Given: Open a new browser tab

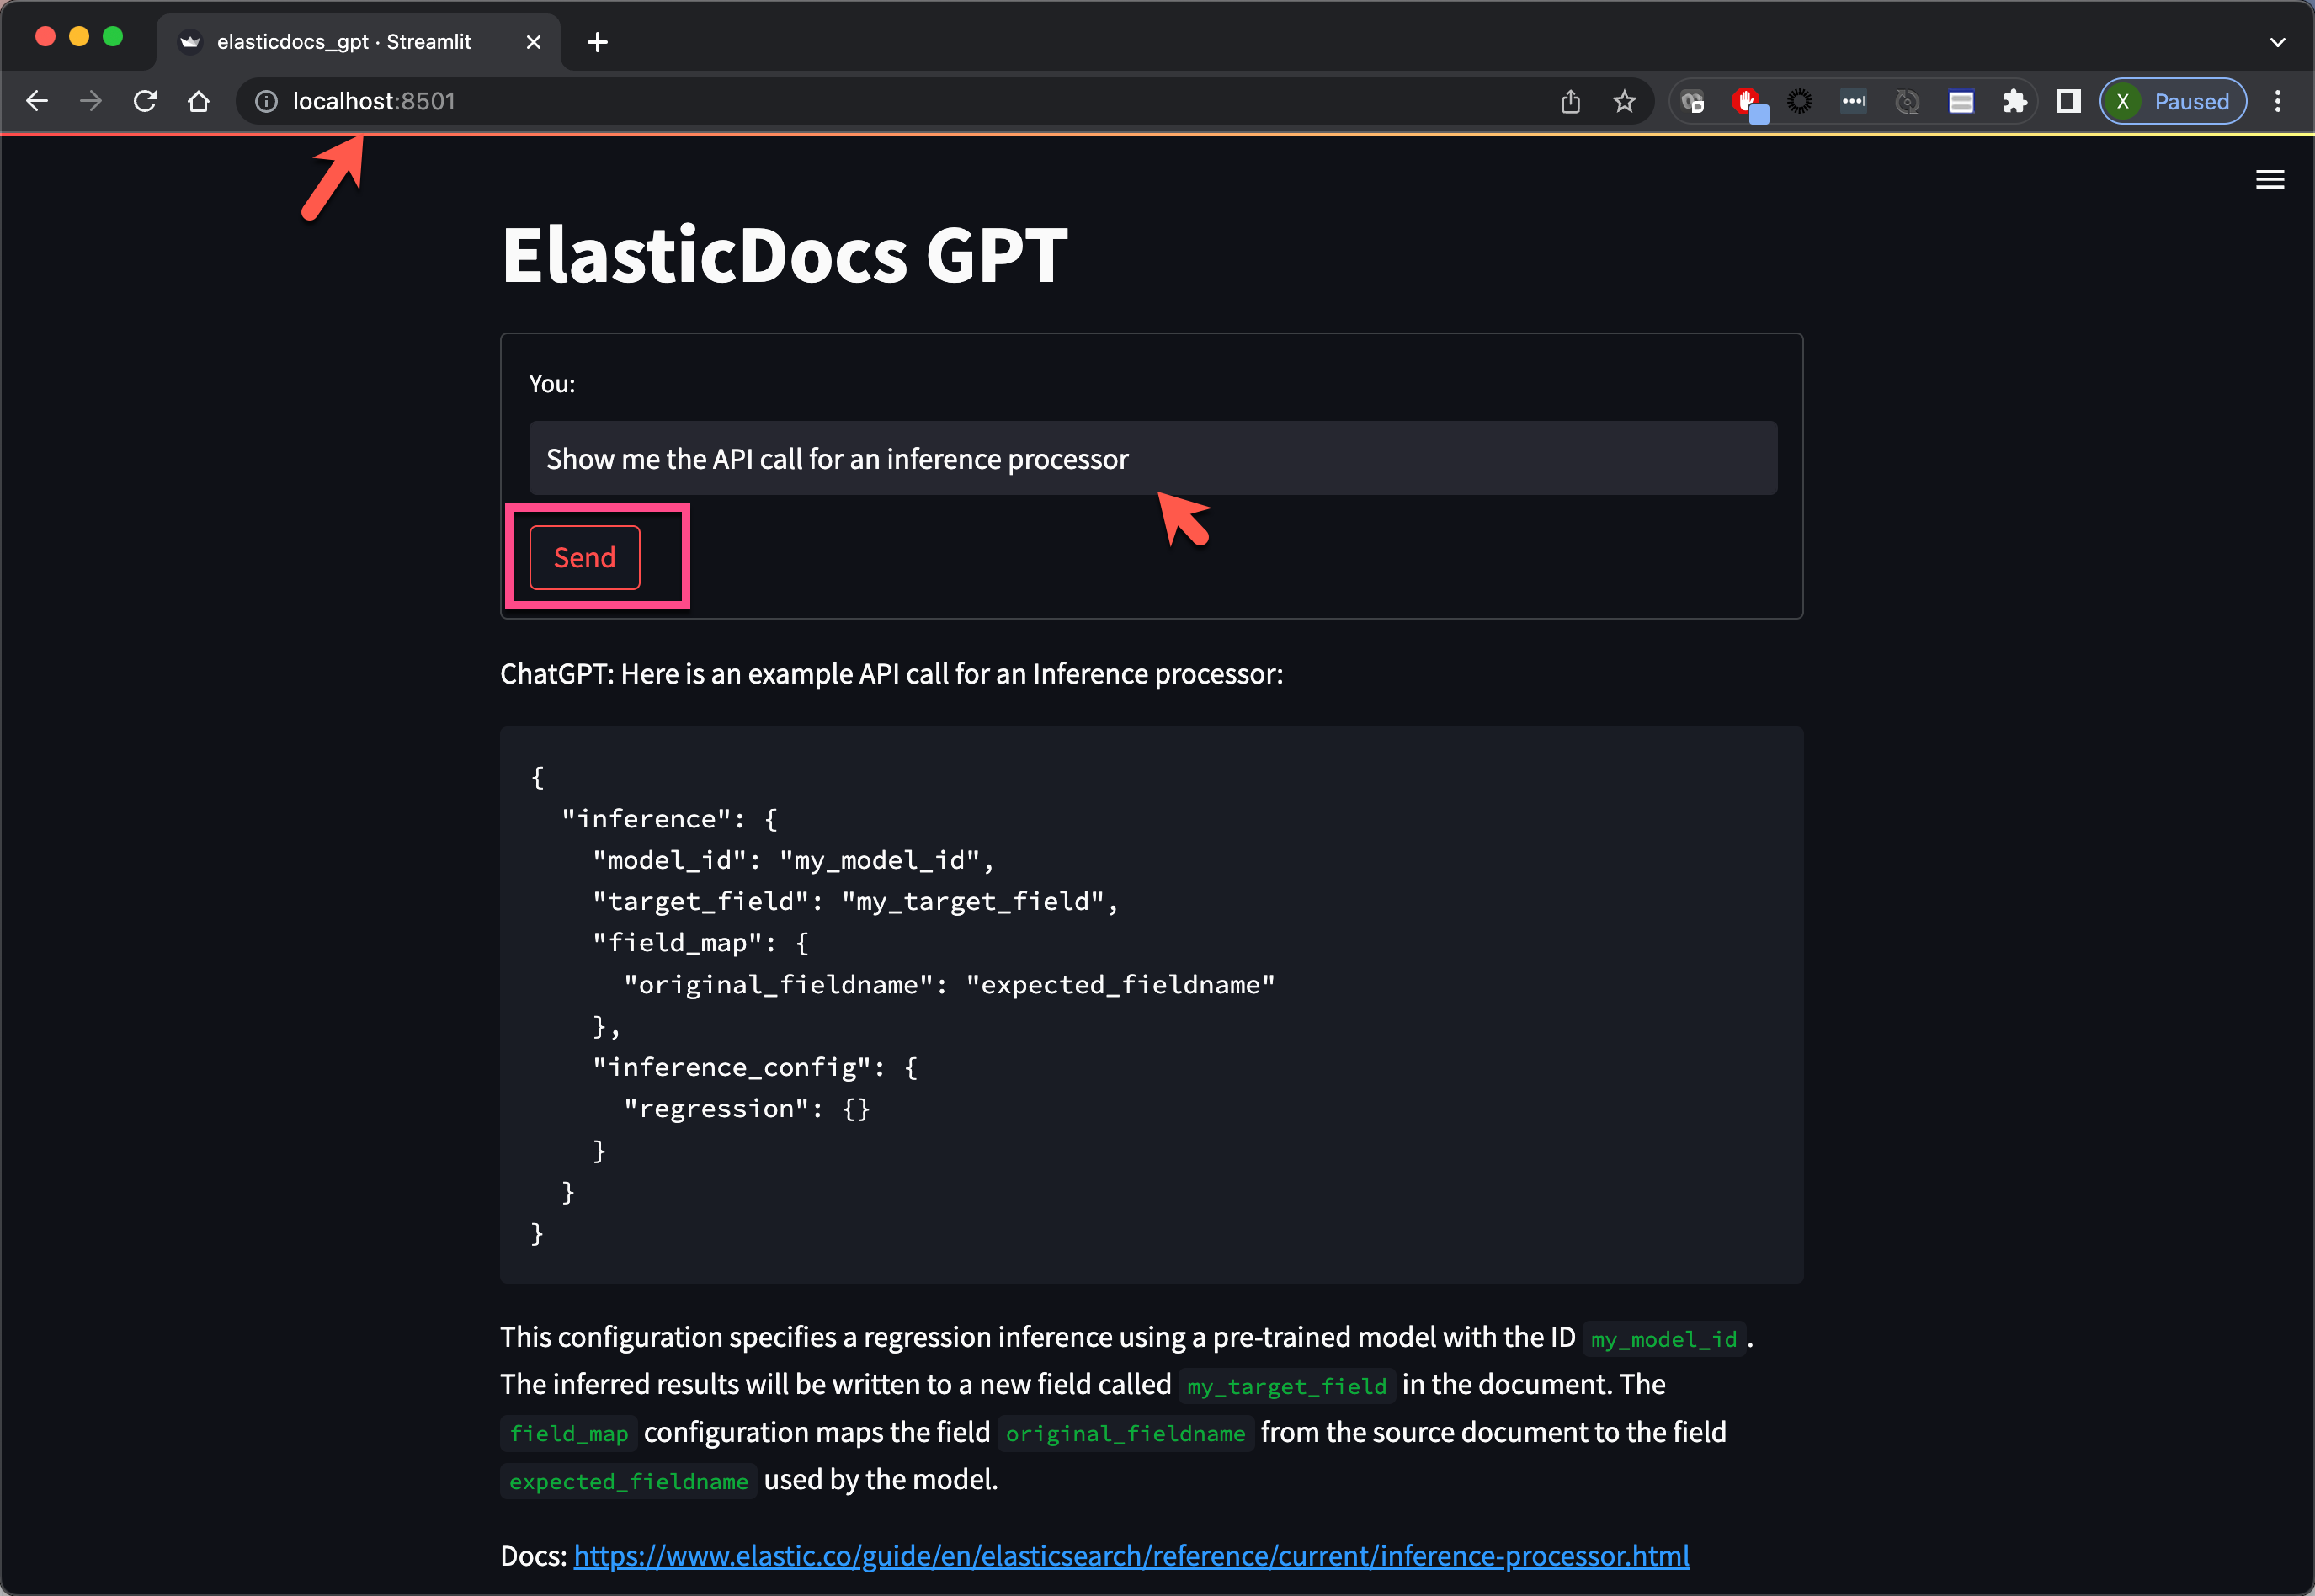Looking at the screenshot, I should 597,42.
